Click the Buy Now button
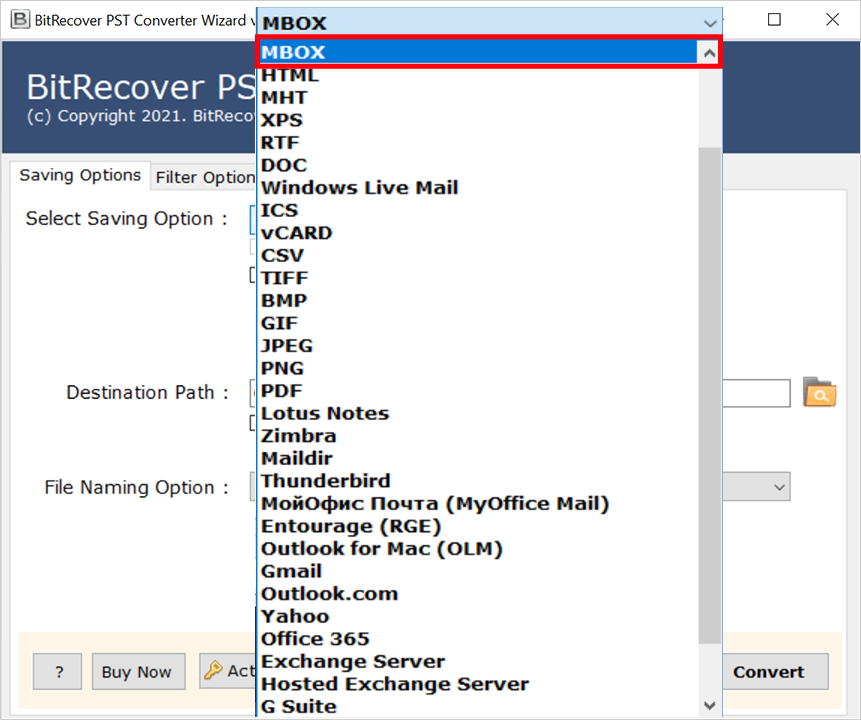Image resolution: width=861 pixels, height=720 pixels. [x=138, y=671]
